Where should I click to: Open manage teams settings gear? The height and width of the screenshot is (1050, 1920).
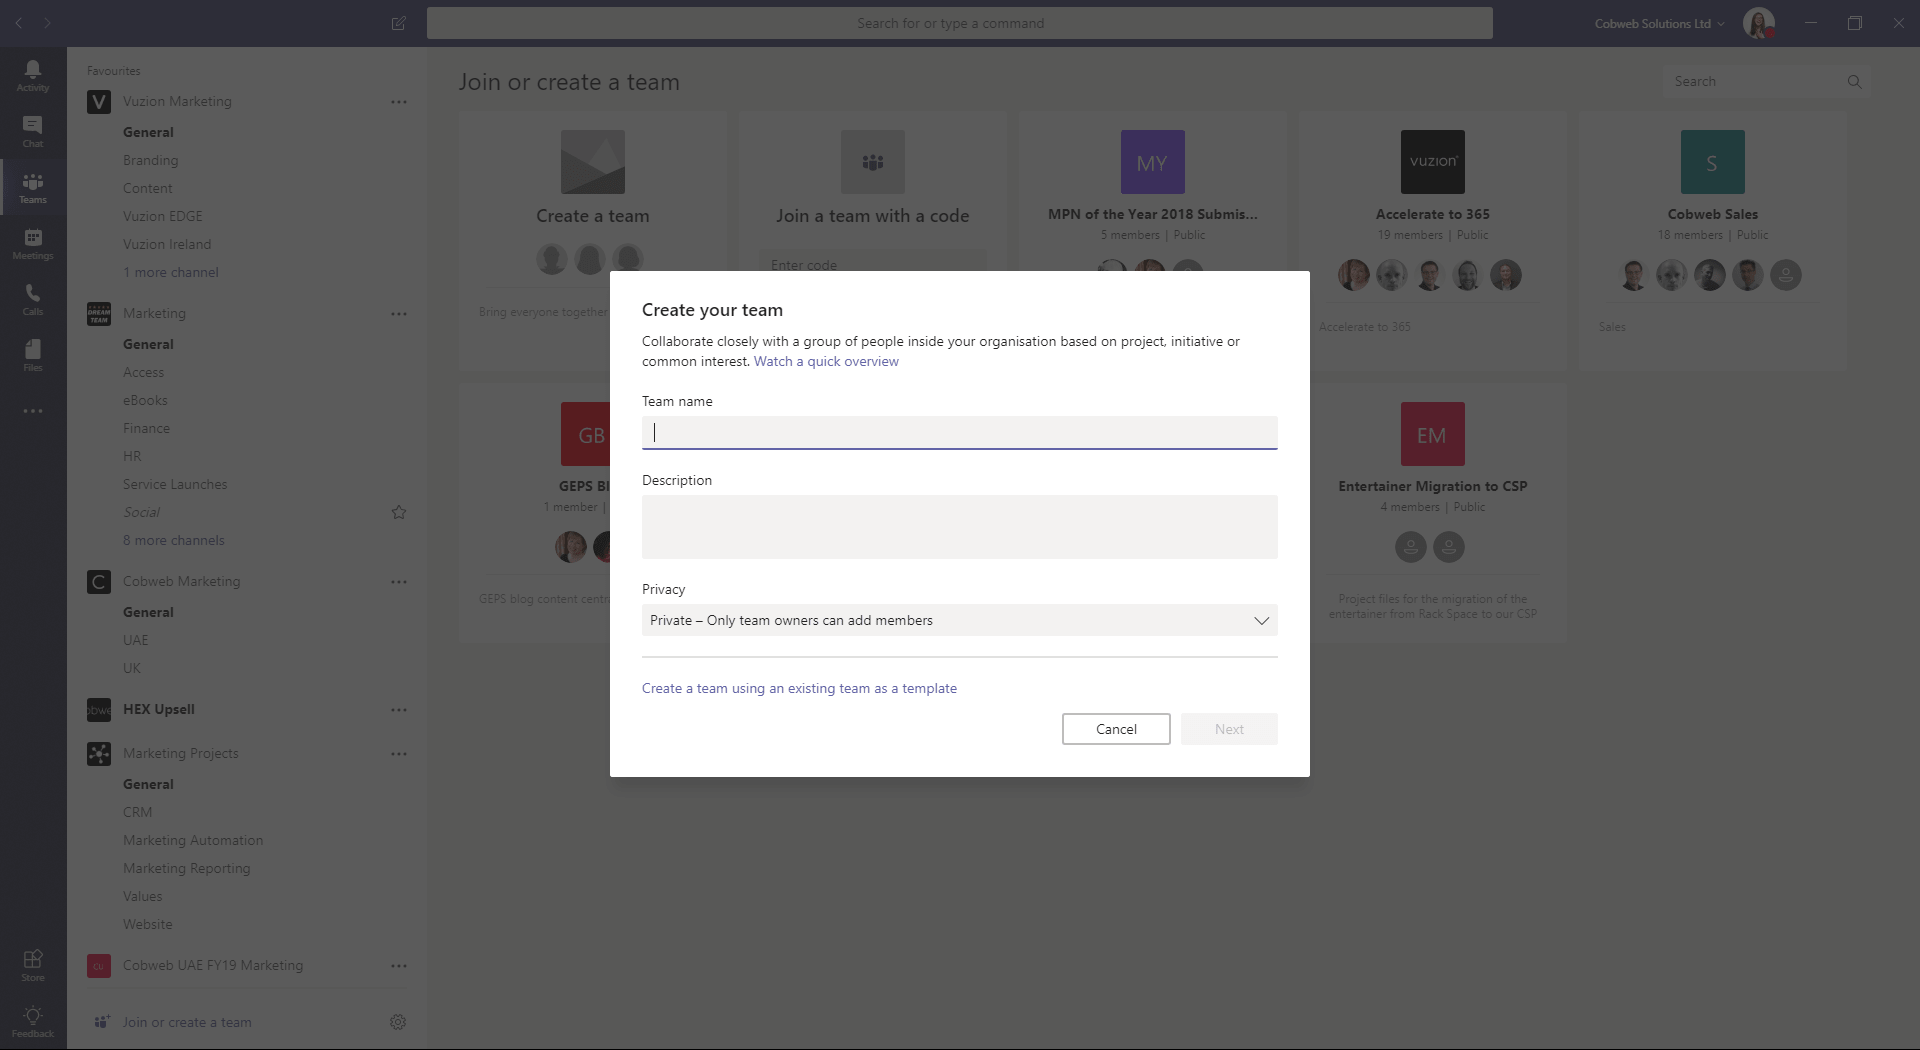coord(397,1021)
